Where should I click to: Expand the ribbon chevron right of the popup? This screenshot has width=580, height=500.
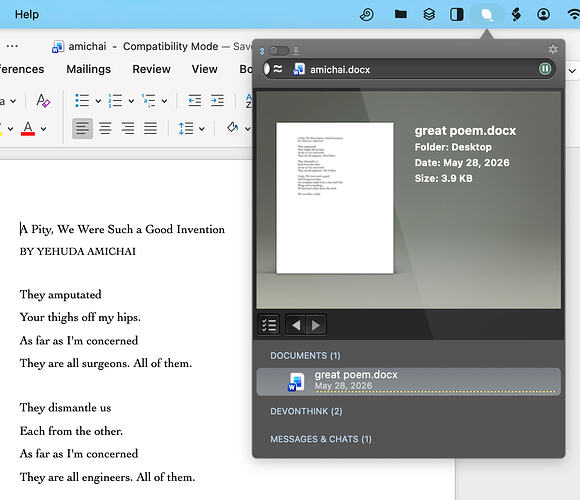572,70
